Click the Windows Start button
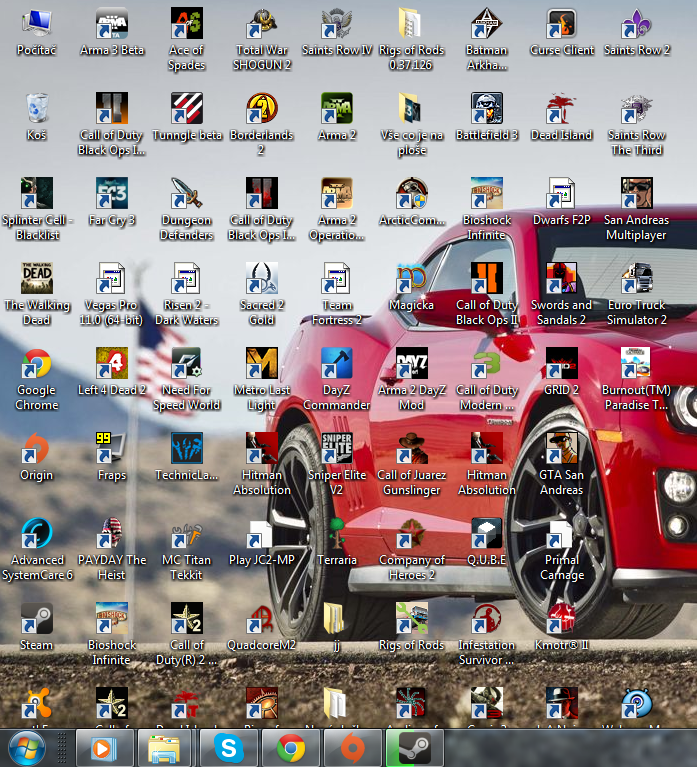Image resolution: width=697 pixels, height=767 pixels. tap(26, 747)
